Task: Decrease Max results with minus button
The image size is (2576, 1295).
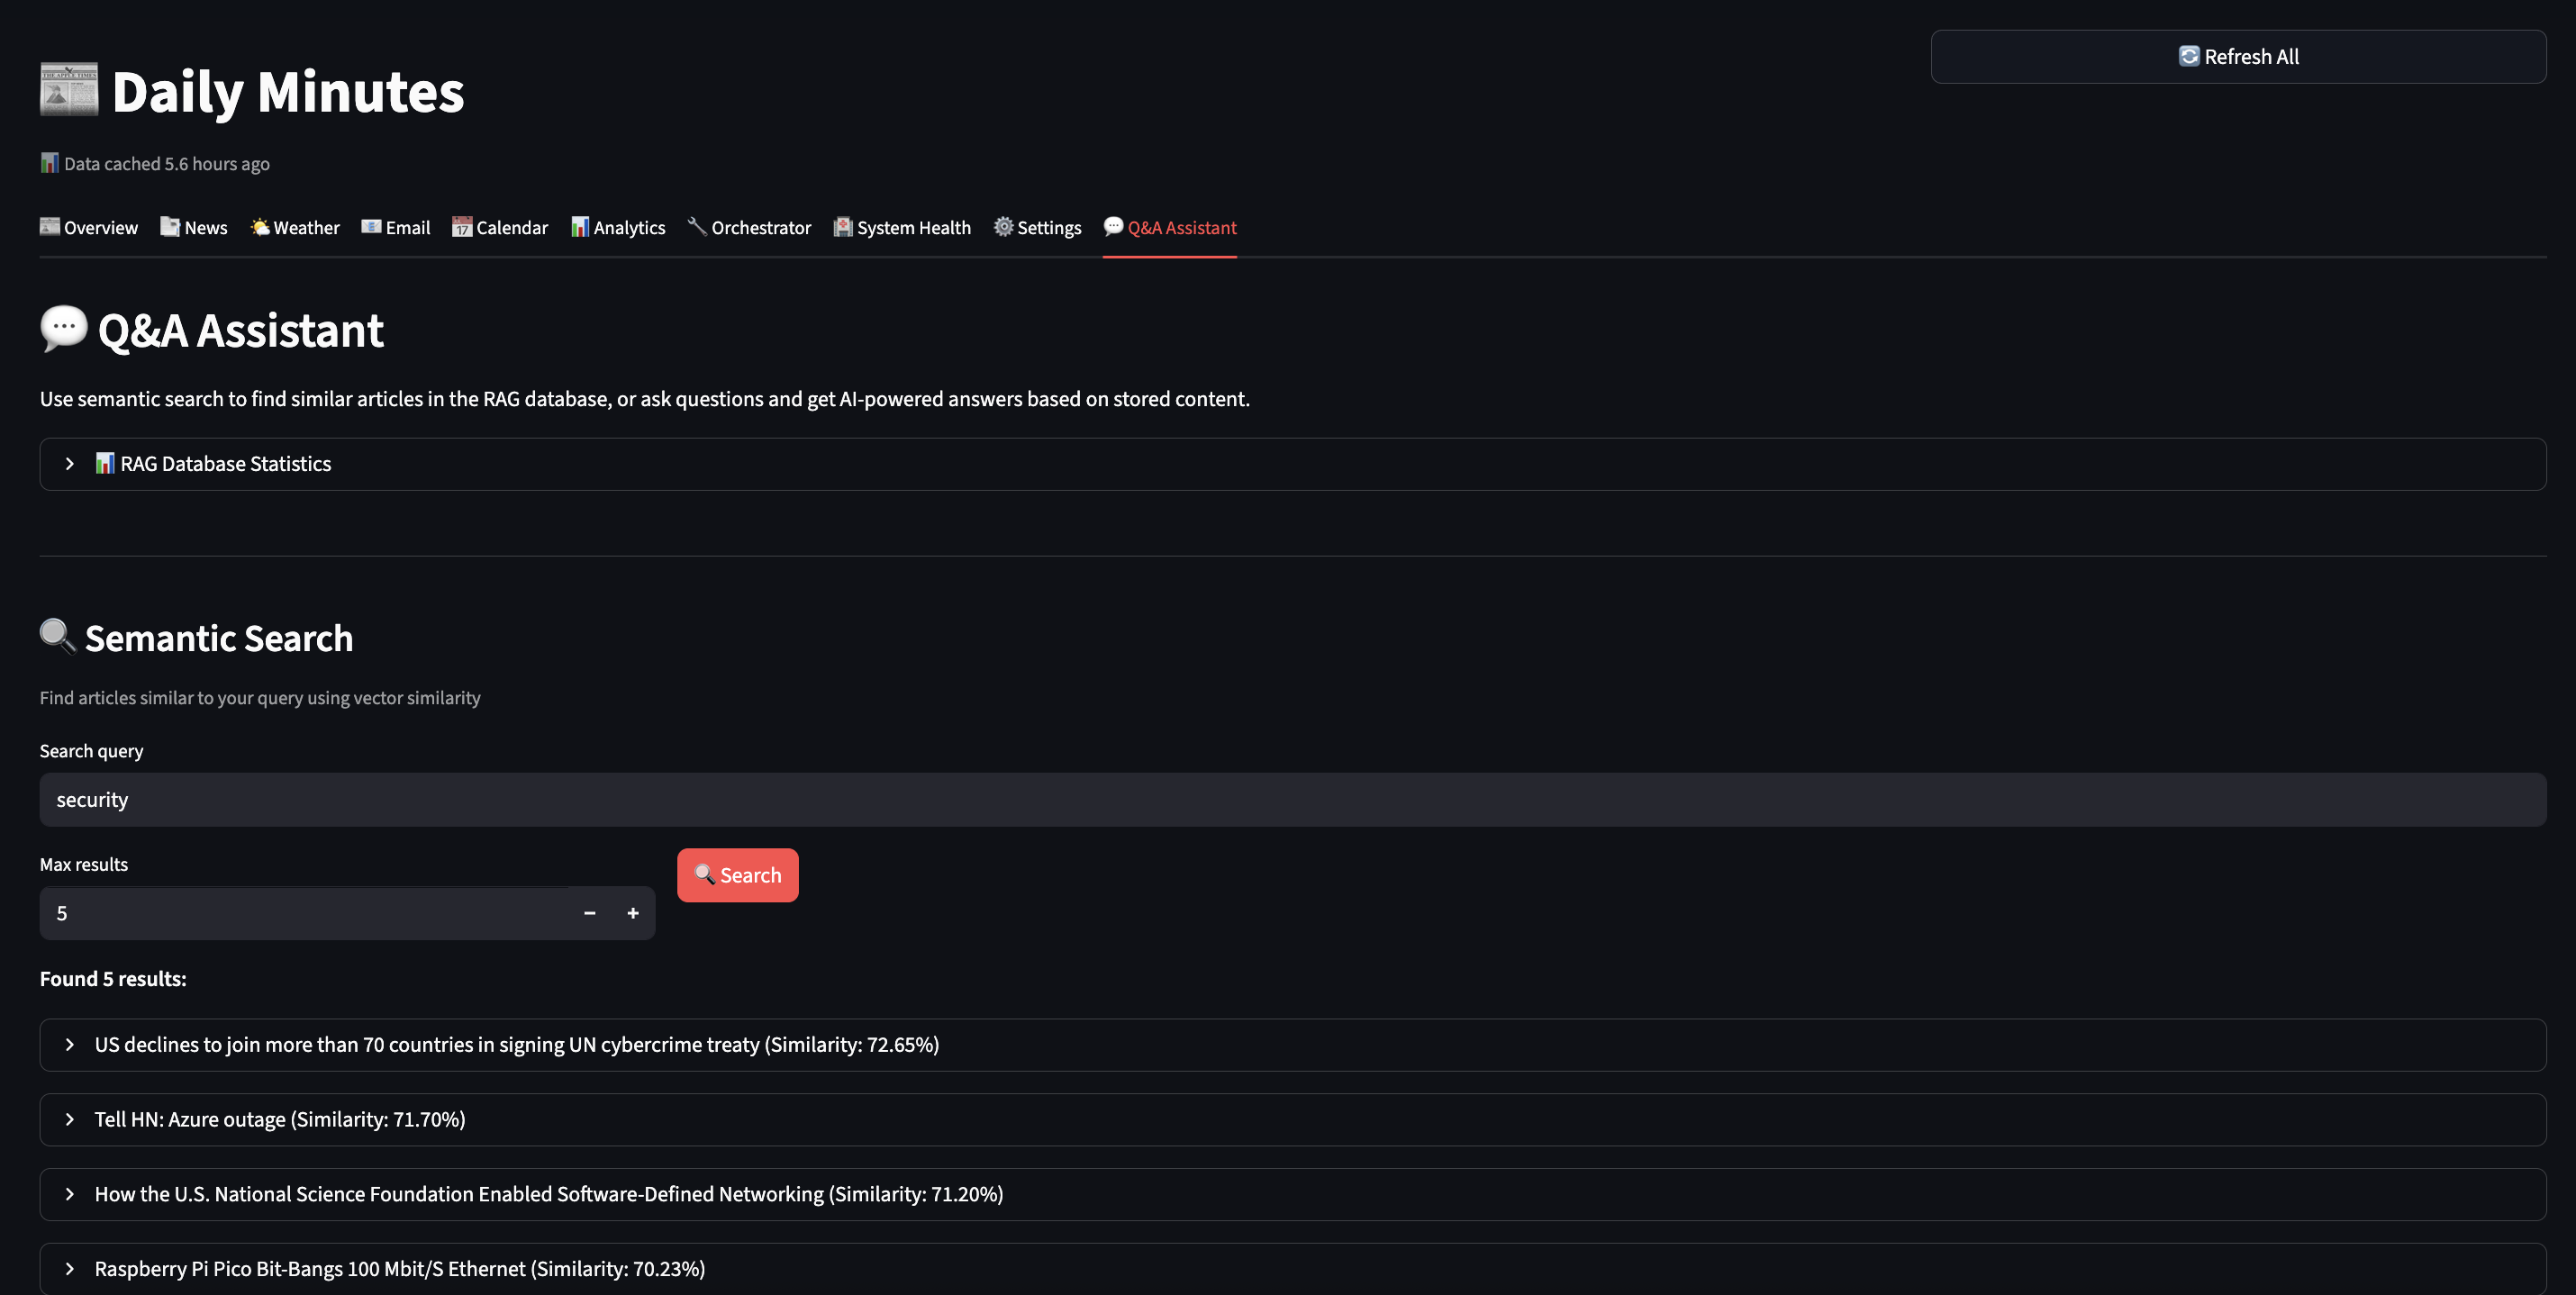Action: coord(590,913)
